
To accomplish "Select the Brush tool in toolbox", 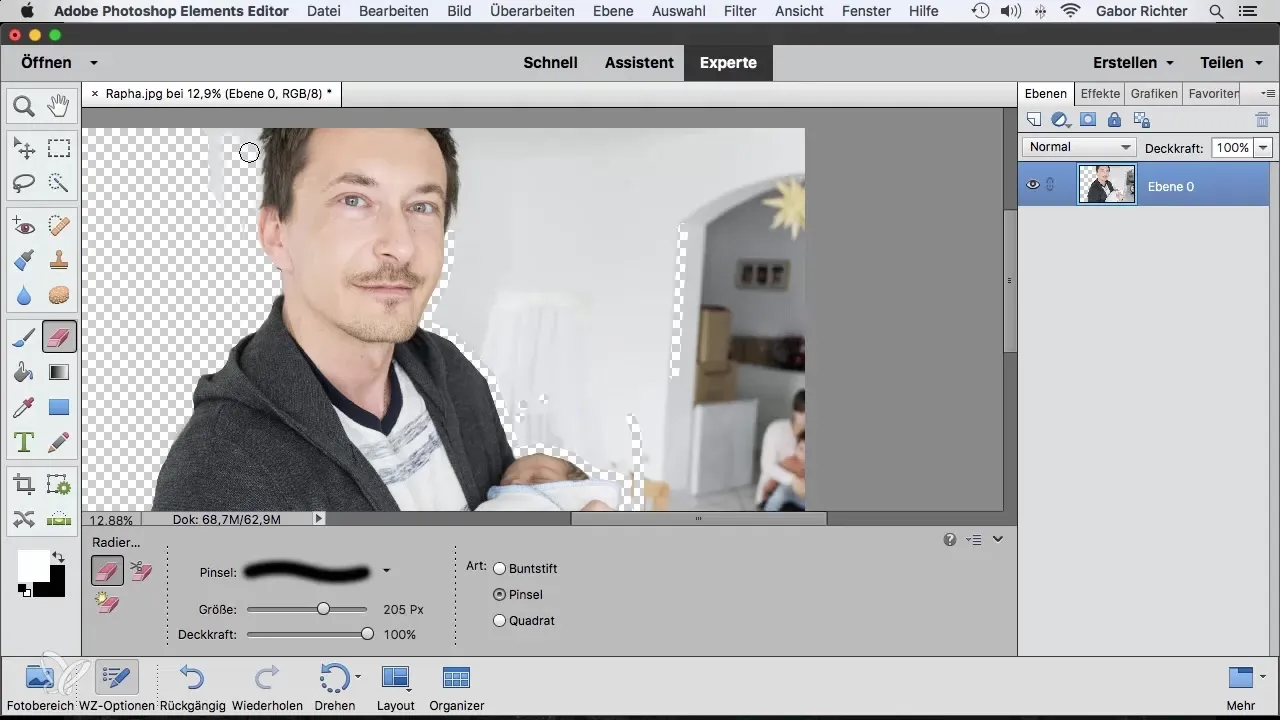I will tap(24, 338).
